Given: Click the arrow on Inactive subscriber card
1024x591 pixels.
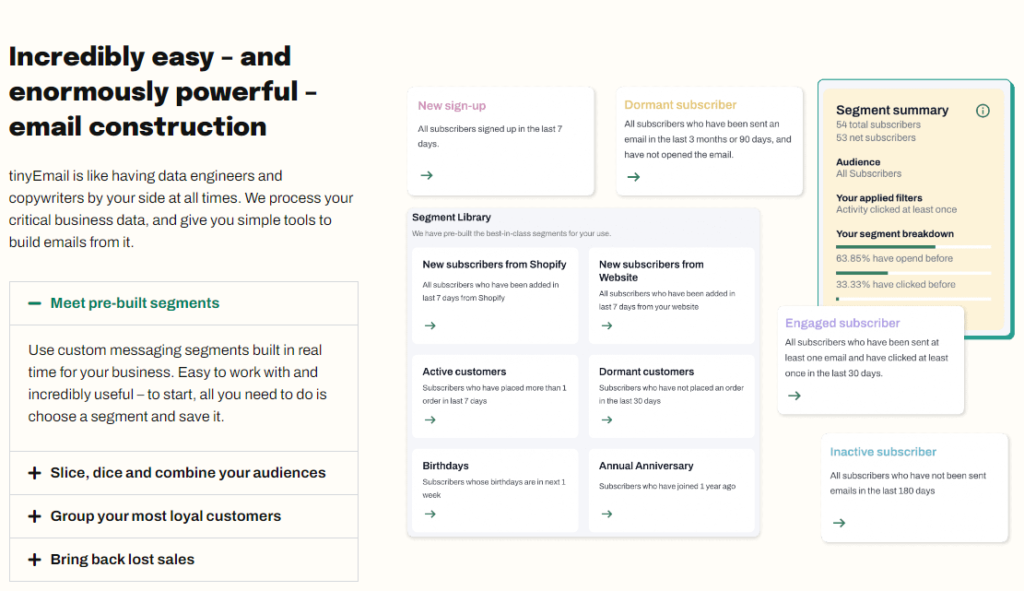Looking at the screenshot, I should (839, 522).
